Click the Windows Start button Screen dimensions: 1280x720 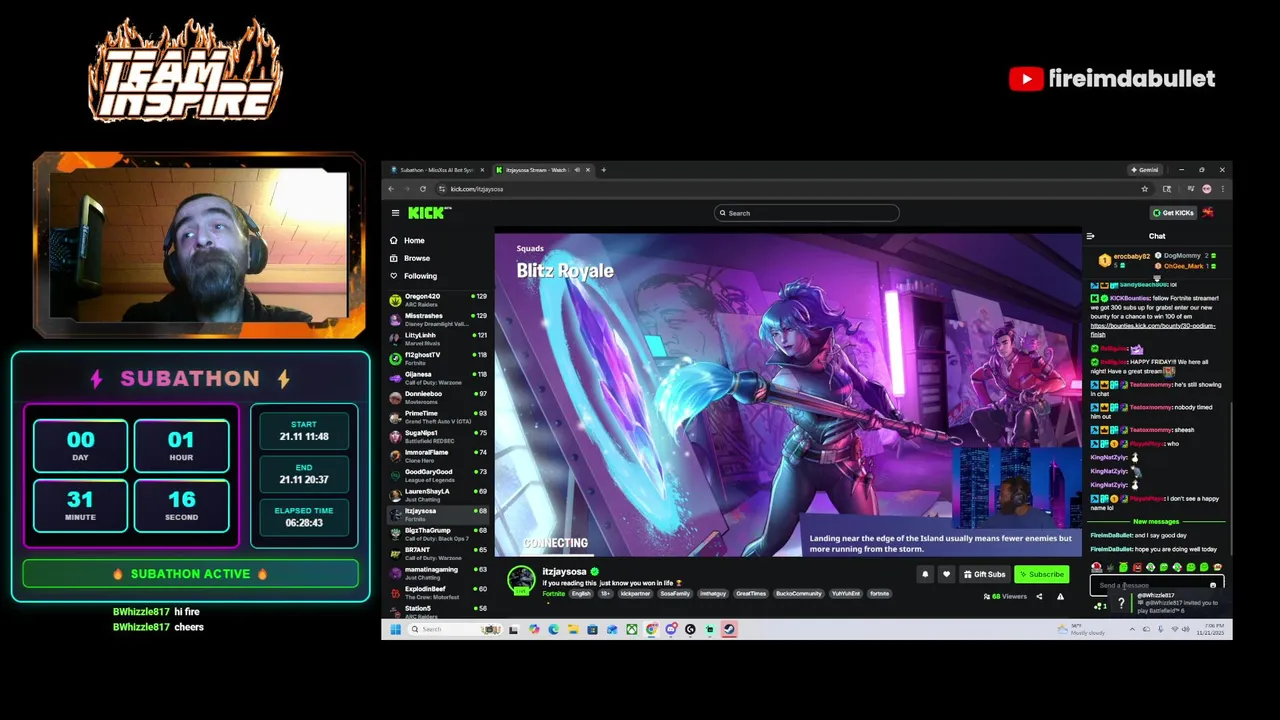click(395, 629)
